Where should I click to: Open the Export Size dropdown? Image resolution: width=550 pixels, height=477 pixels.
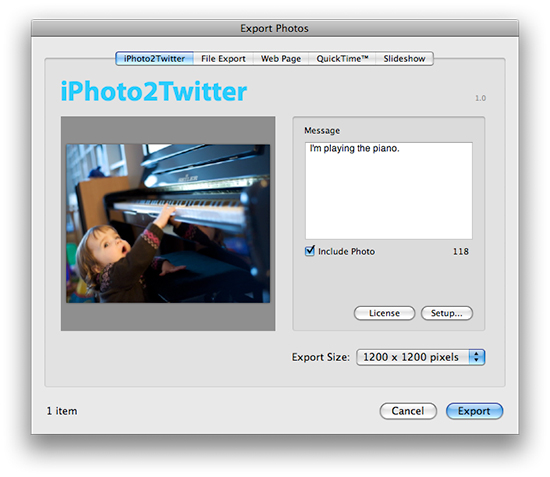(420, 357)
